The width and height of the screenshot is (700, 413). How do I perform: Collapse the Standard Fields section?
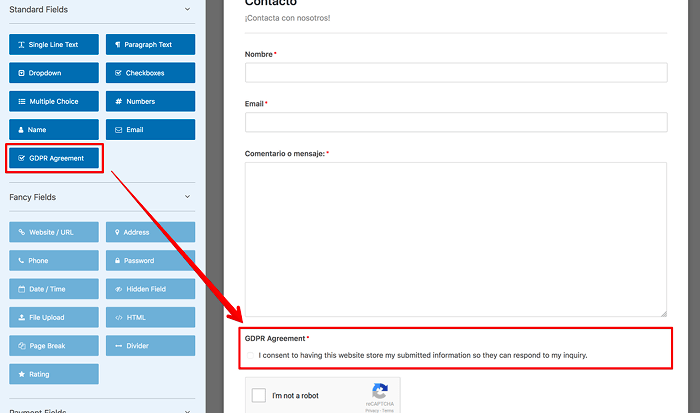coord(188,9)
